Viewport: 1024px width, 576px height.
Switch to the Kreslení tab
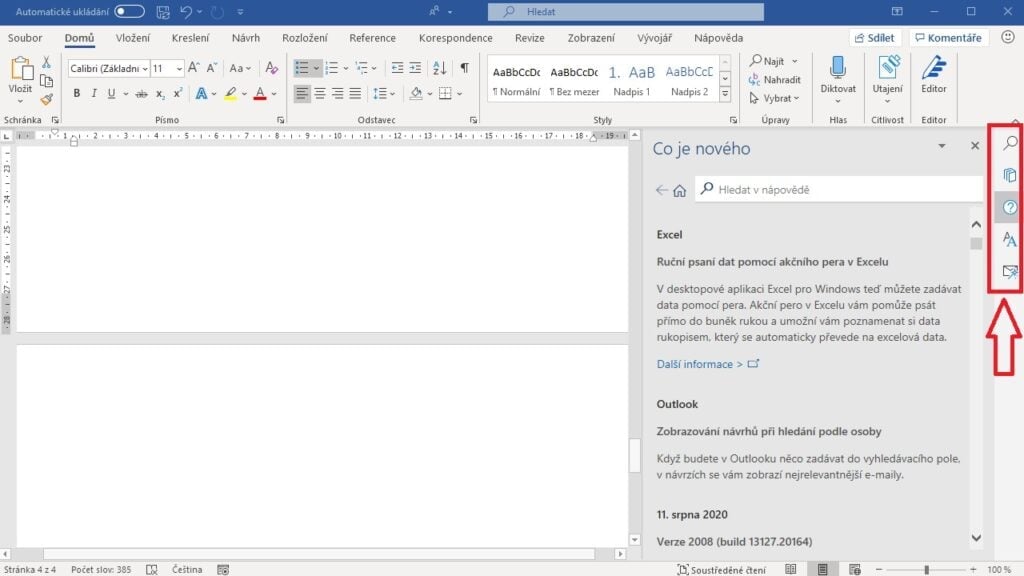coord(190,38)
